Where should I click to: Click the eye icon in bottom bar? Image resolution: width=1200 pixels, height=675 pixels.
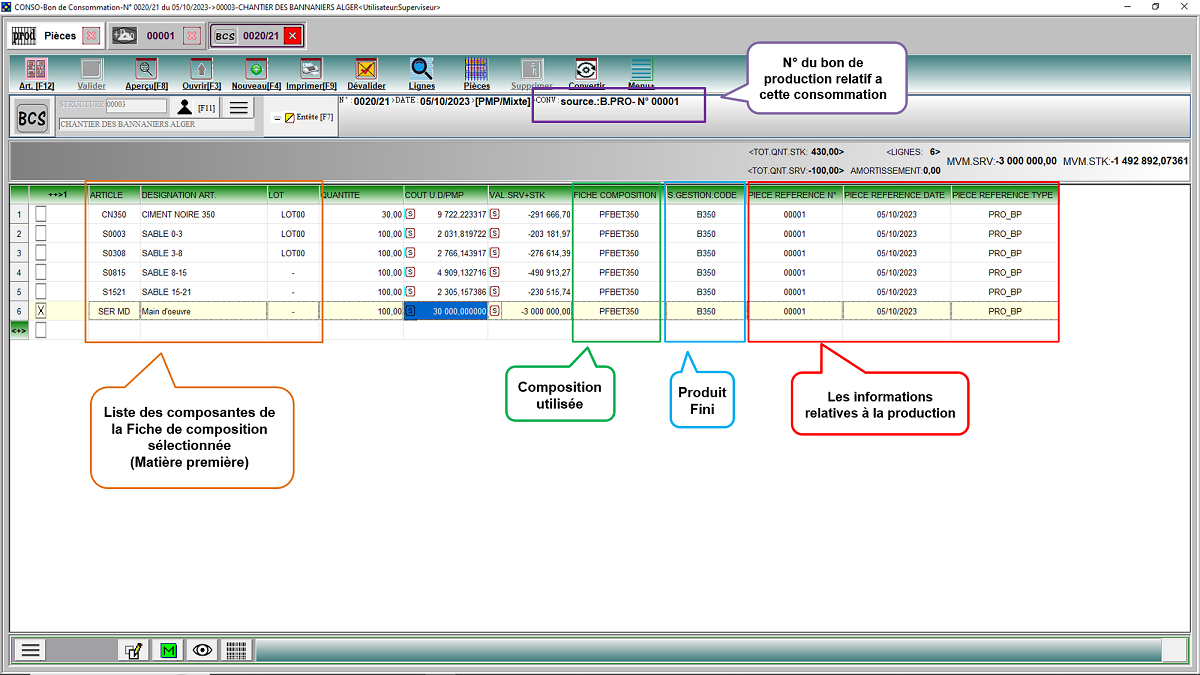(203, 650)
